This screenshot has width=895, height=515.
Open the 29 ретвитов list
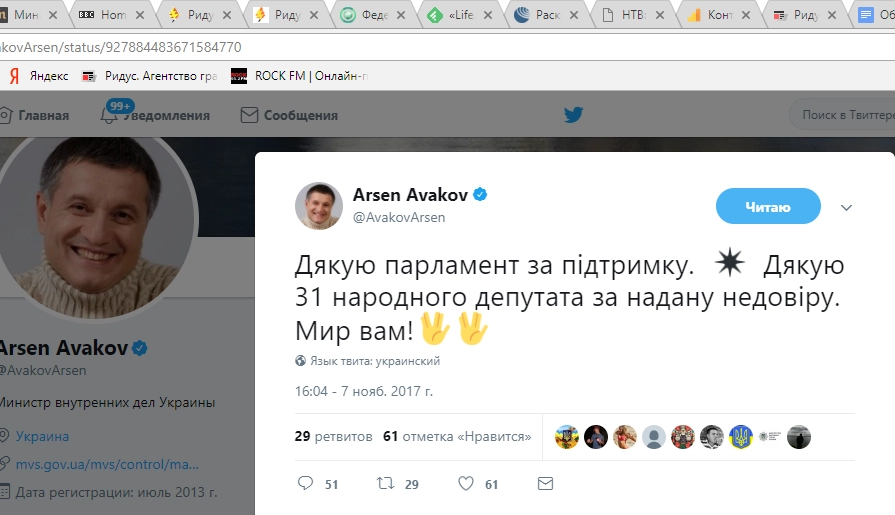coord(333,436)
